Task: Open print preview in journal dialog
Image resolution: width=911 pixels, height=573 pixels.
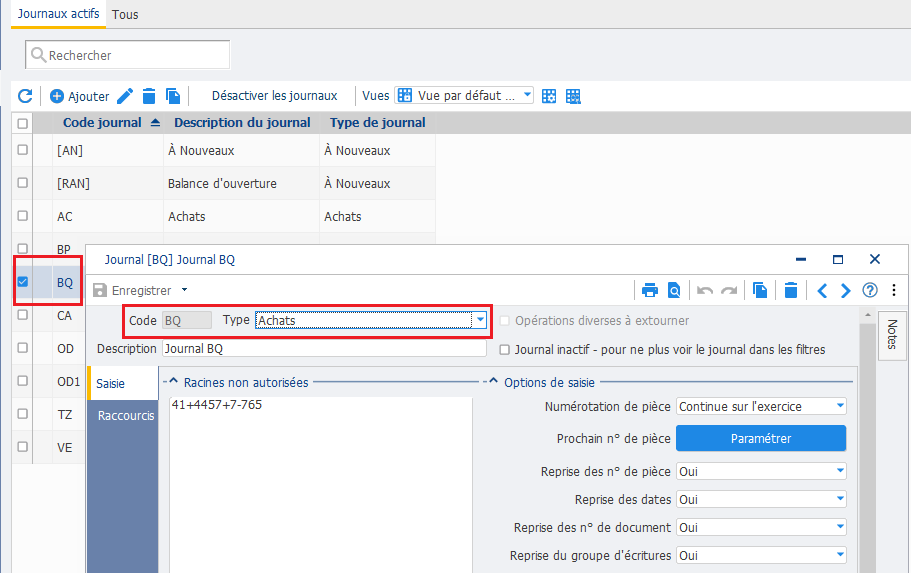Action: [x=675, y=290]
